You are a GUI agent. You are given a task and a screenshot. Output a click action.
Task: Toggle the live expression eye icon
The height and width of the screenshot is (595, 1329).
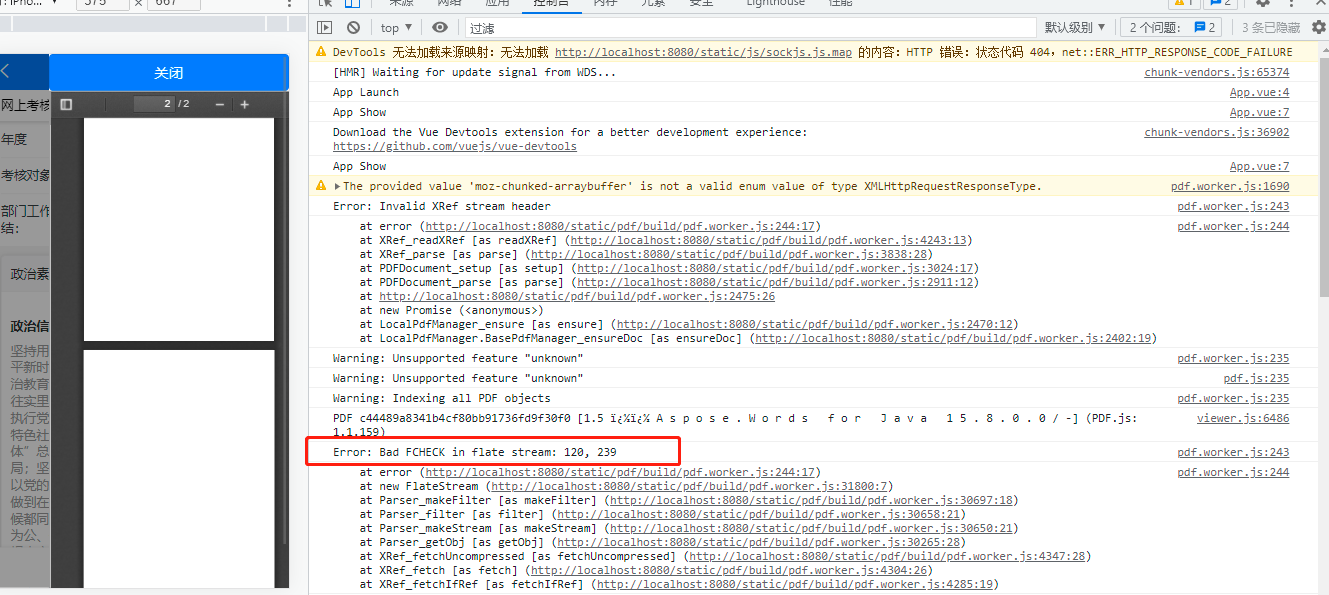point(440,28)
